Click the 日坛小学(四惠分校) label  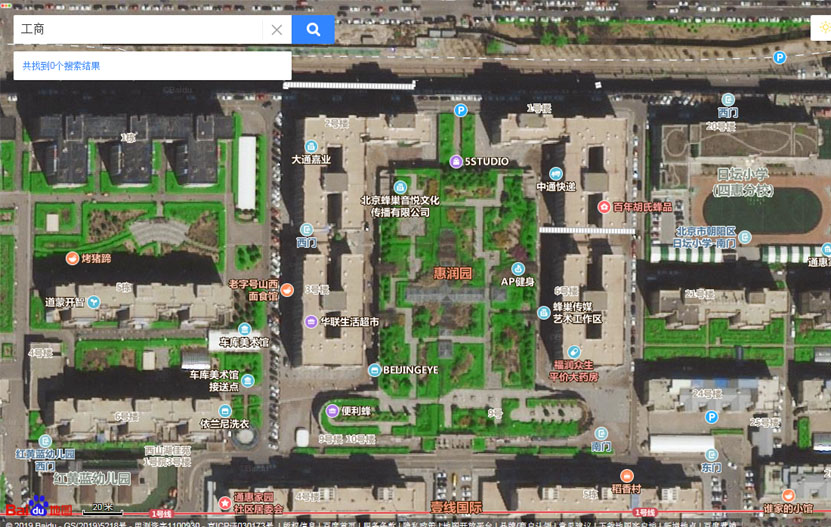[742, 182]
